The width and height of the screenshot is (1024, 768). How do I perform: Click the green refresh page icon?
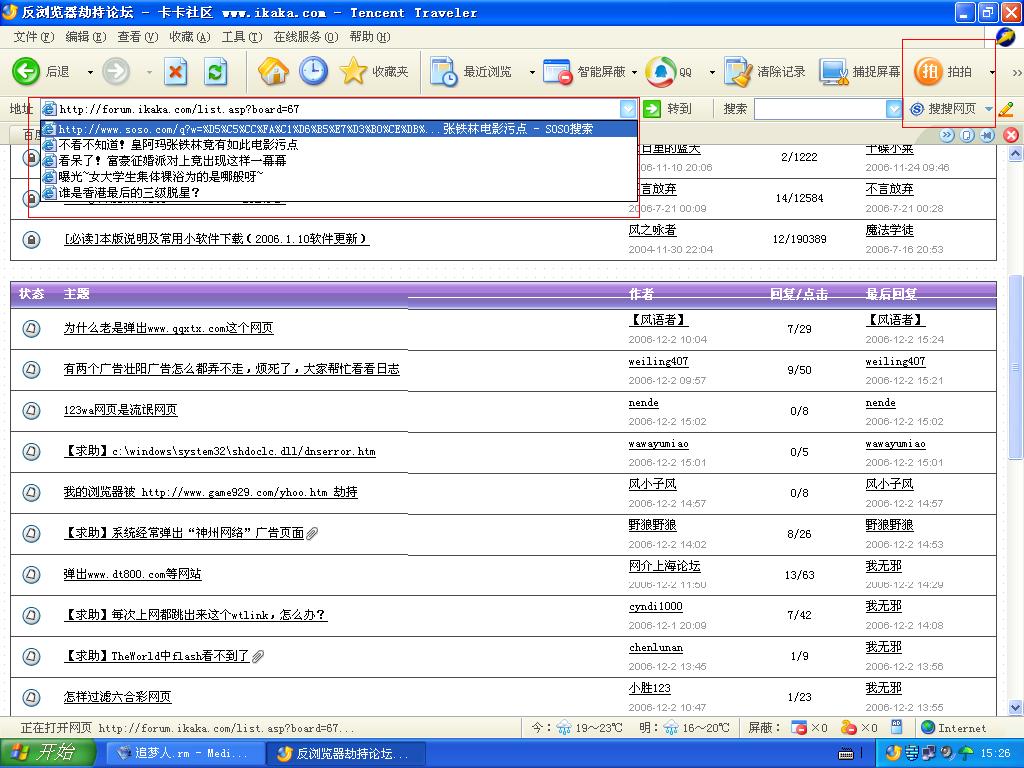point(215,72)
